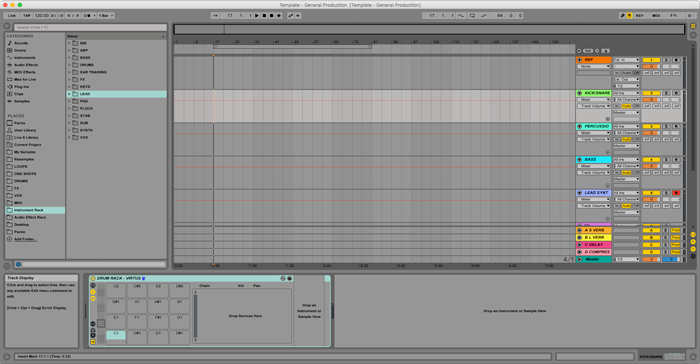Click the Arrangement Record button

(x=271, y=16)
